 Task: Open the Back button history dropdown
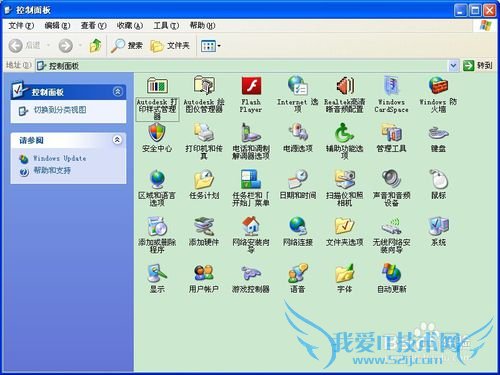click(49, 45)
